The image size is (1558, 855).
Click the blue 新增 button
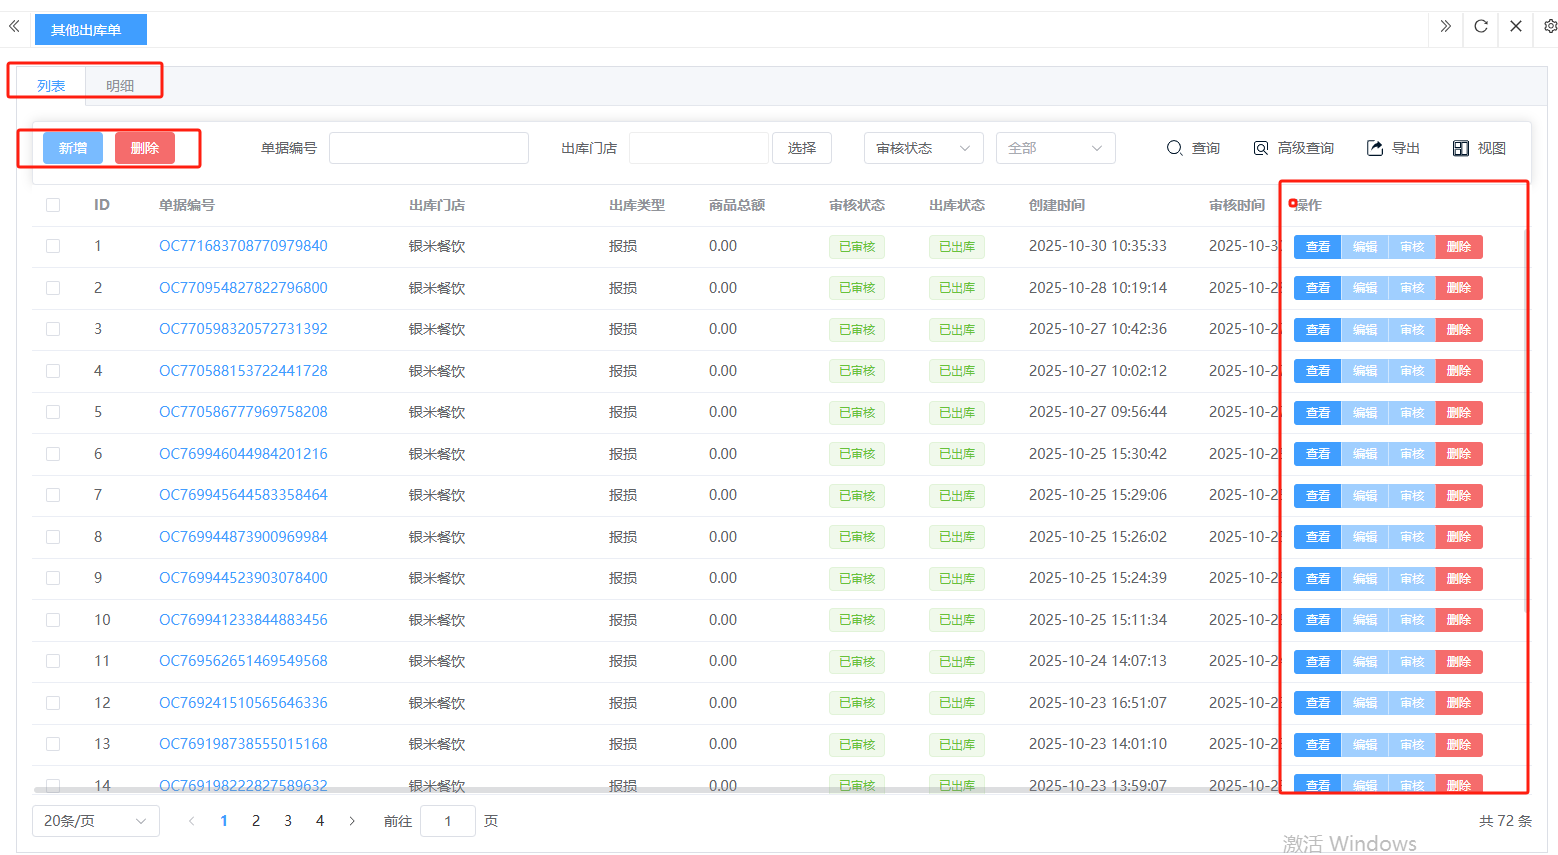(73, 148)
